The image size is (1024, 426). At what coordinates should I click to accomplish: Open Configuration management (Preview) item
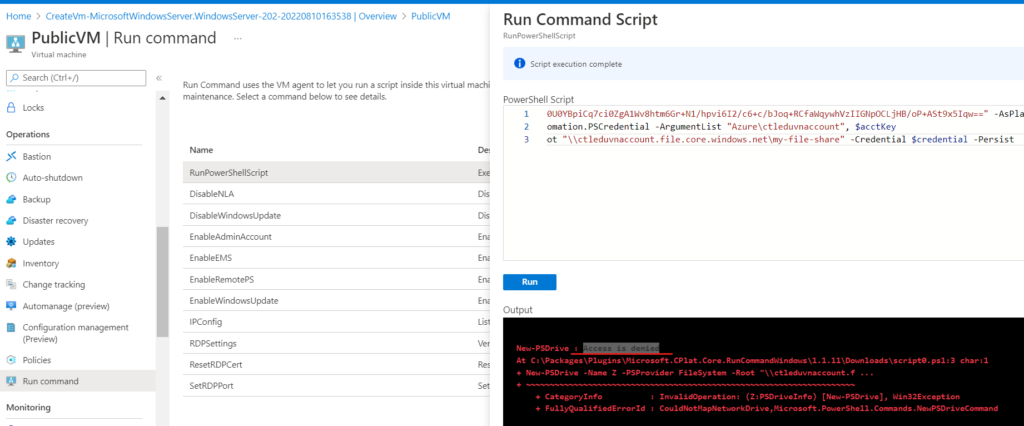pyautogui.click(x=78, y=333)
